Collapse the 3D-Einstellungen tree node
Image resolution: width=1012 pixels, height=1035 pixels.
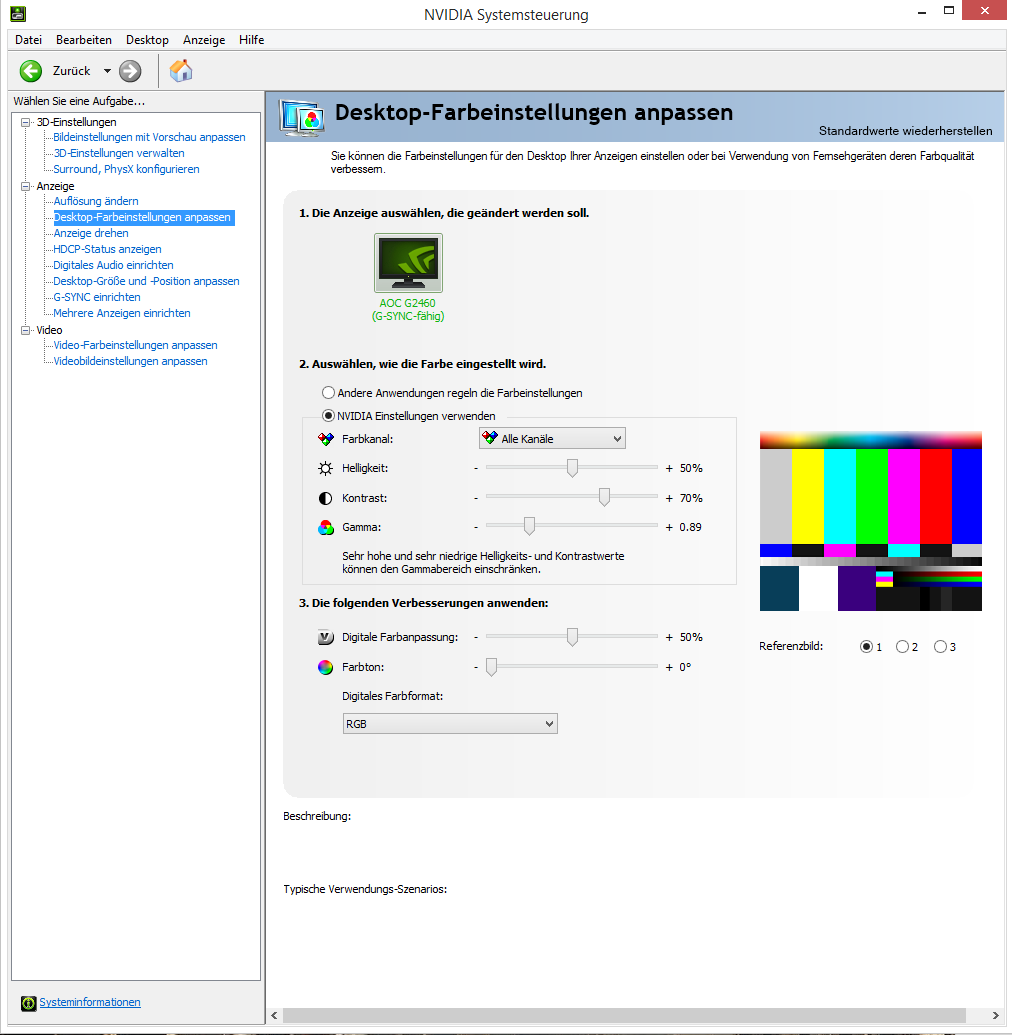pyautogui.click(x=25, y=122)
